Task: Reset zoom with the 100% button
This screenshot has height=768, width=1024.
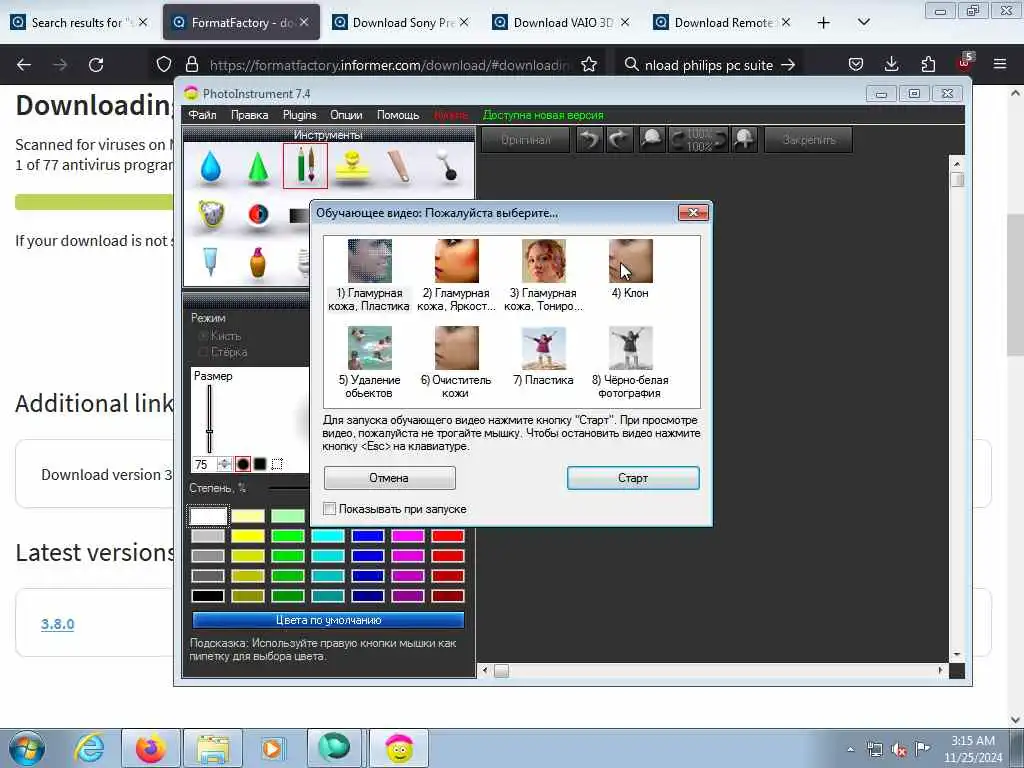Action: coord(699,140)
